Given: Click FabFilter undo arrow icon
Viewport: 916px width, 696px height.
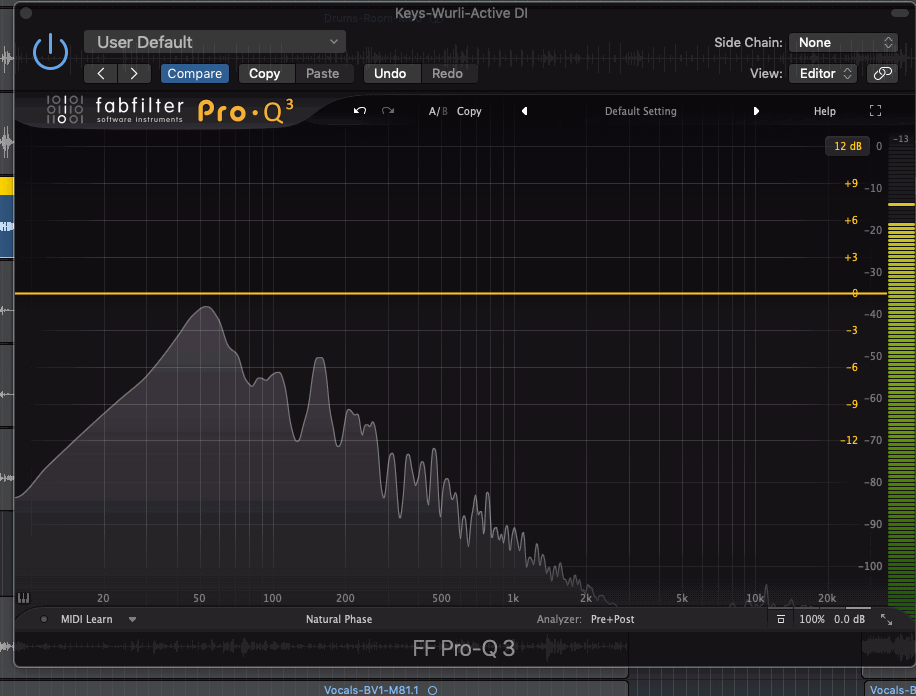Looking at the screenshot, I should point(360,110).
